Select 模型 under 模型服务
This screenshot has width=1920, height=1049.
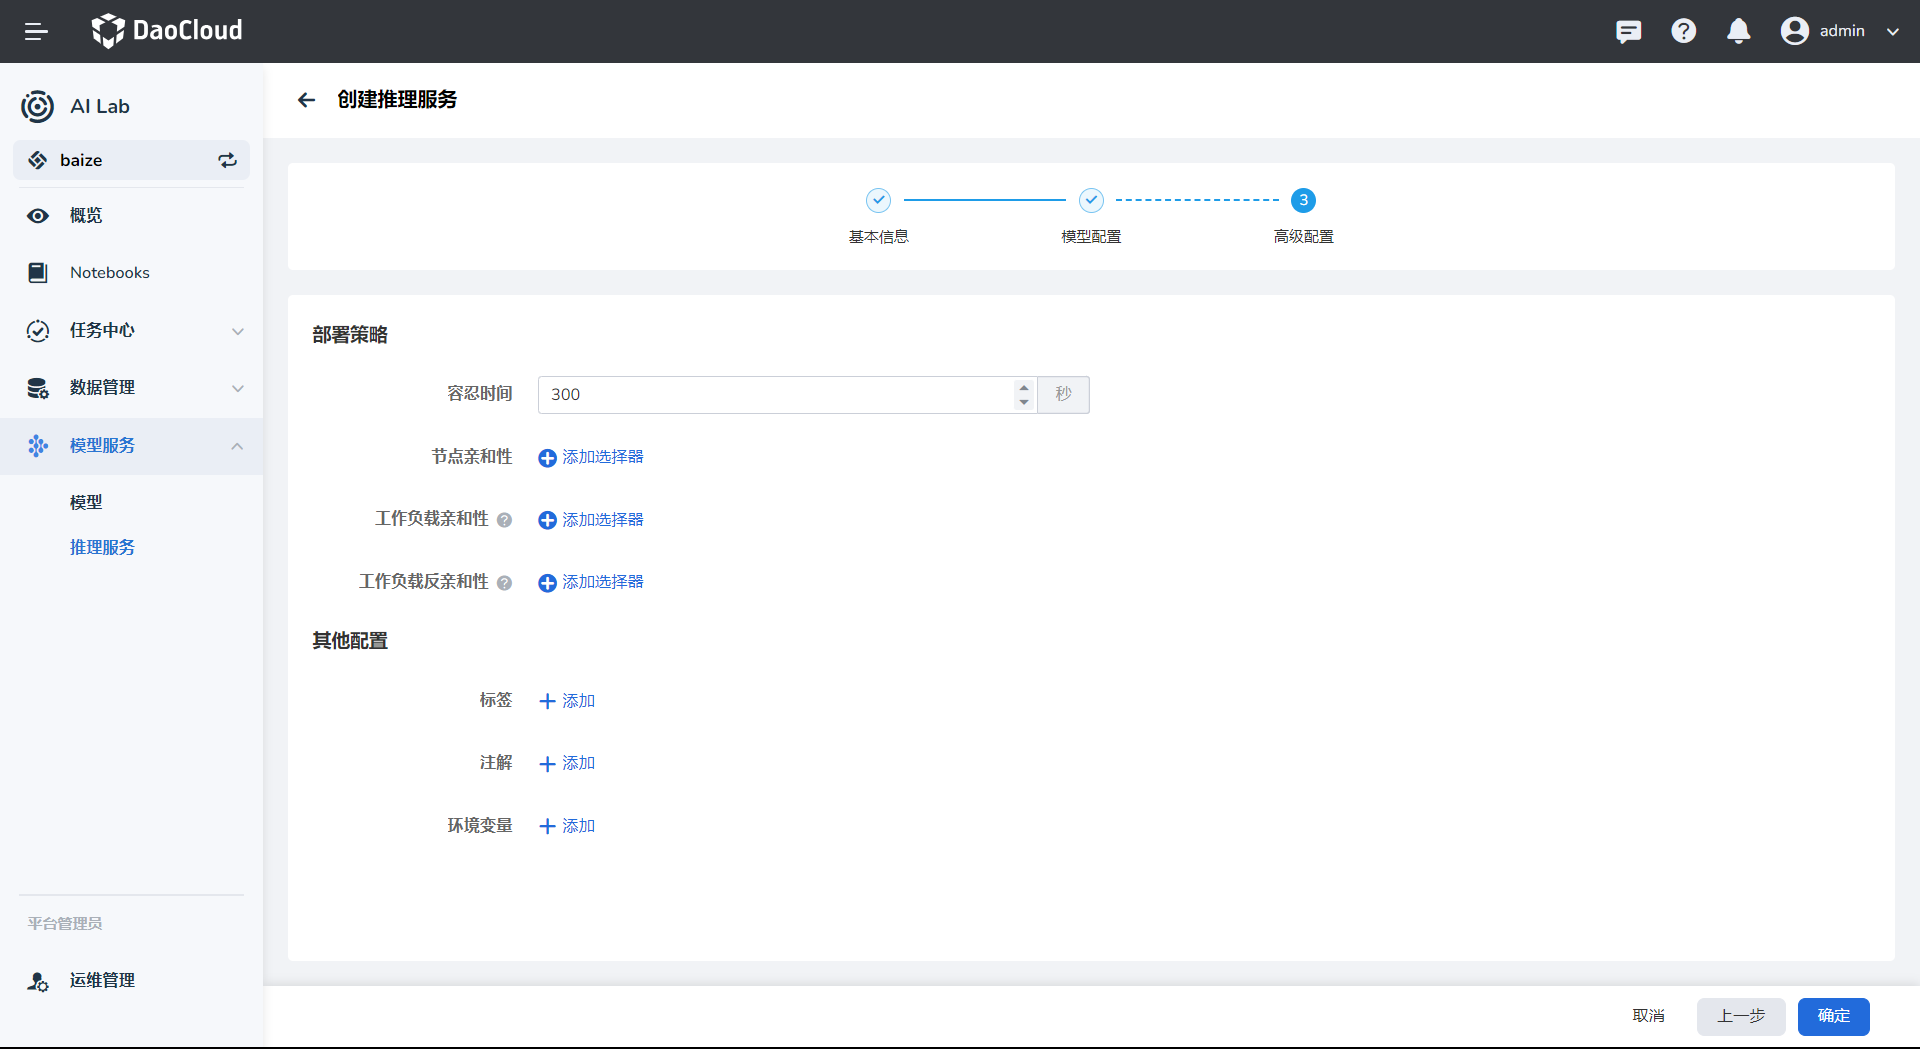click(86, 503)
